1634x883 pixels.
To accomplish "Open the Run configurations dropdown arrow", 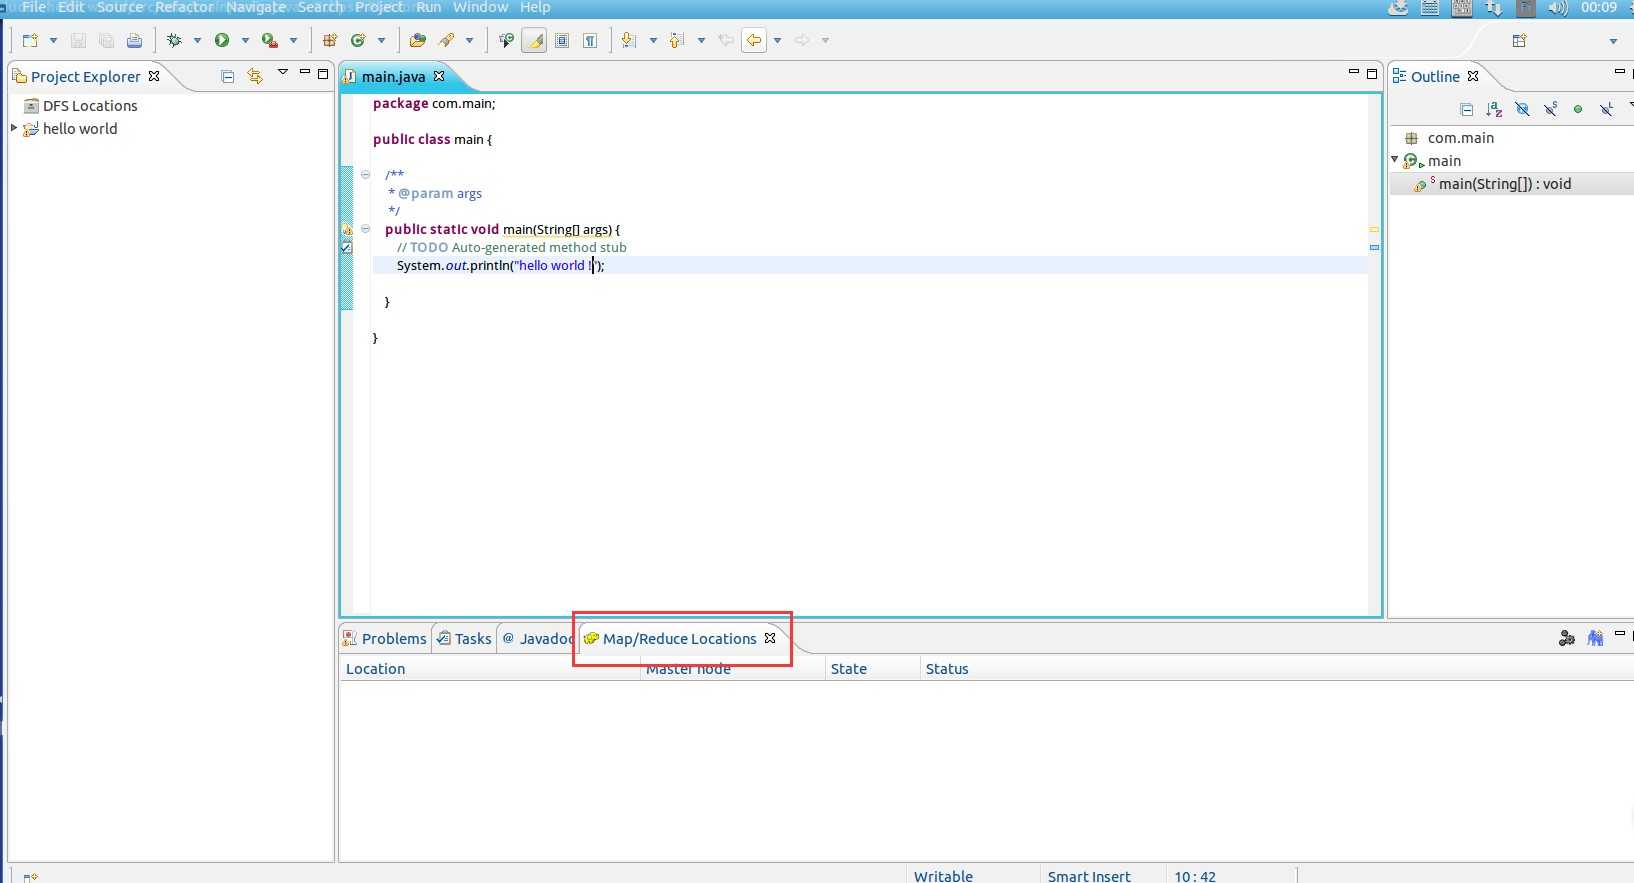I will [245, 41].
